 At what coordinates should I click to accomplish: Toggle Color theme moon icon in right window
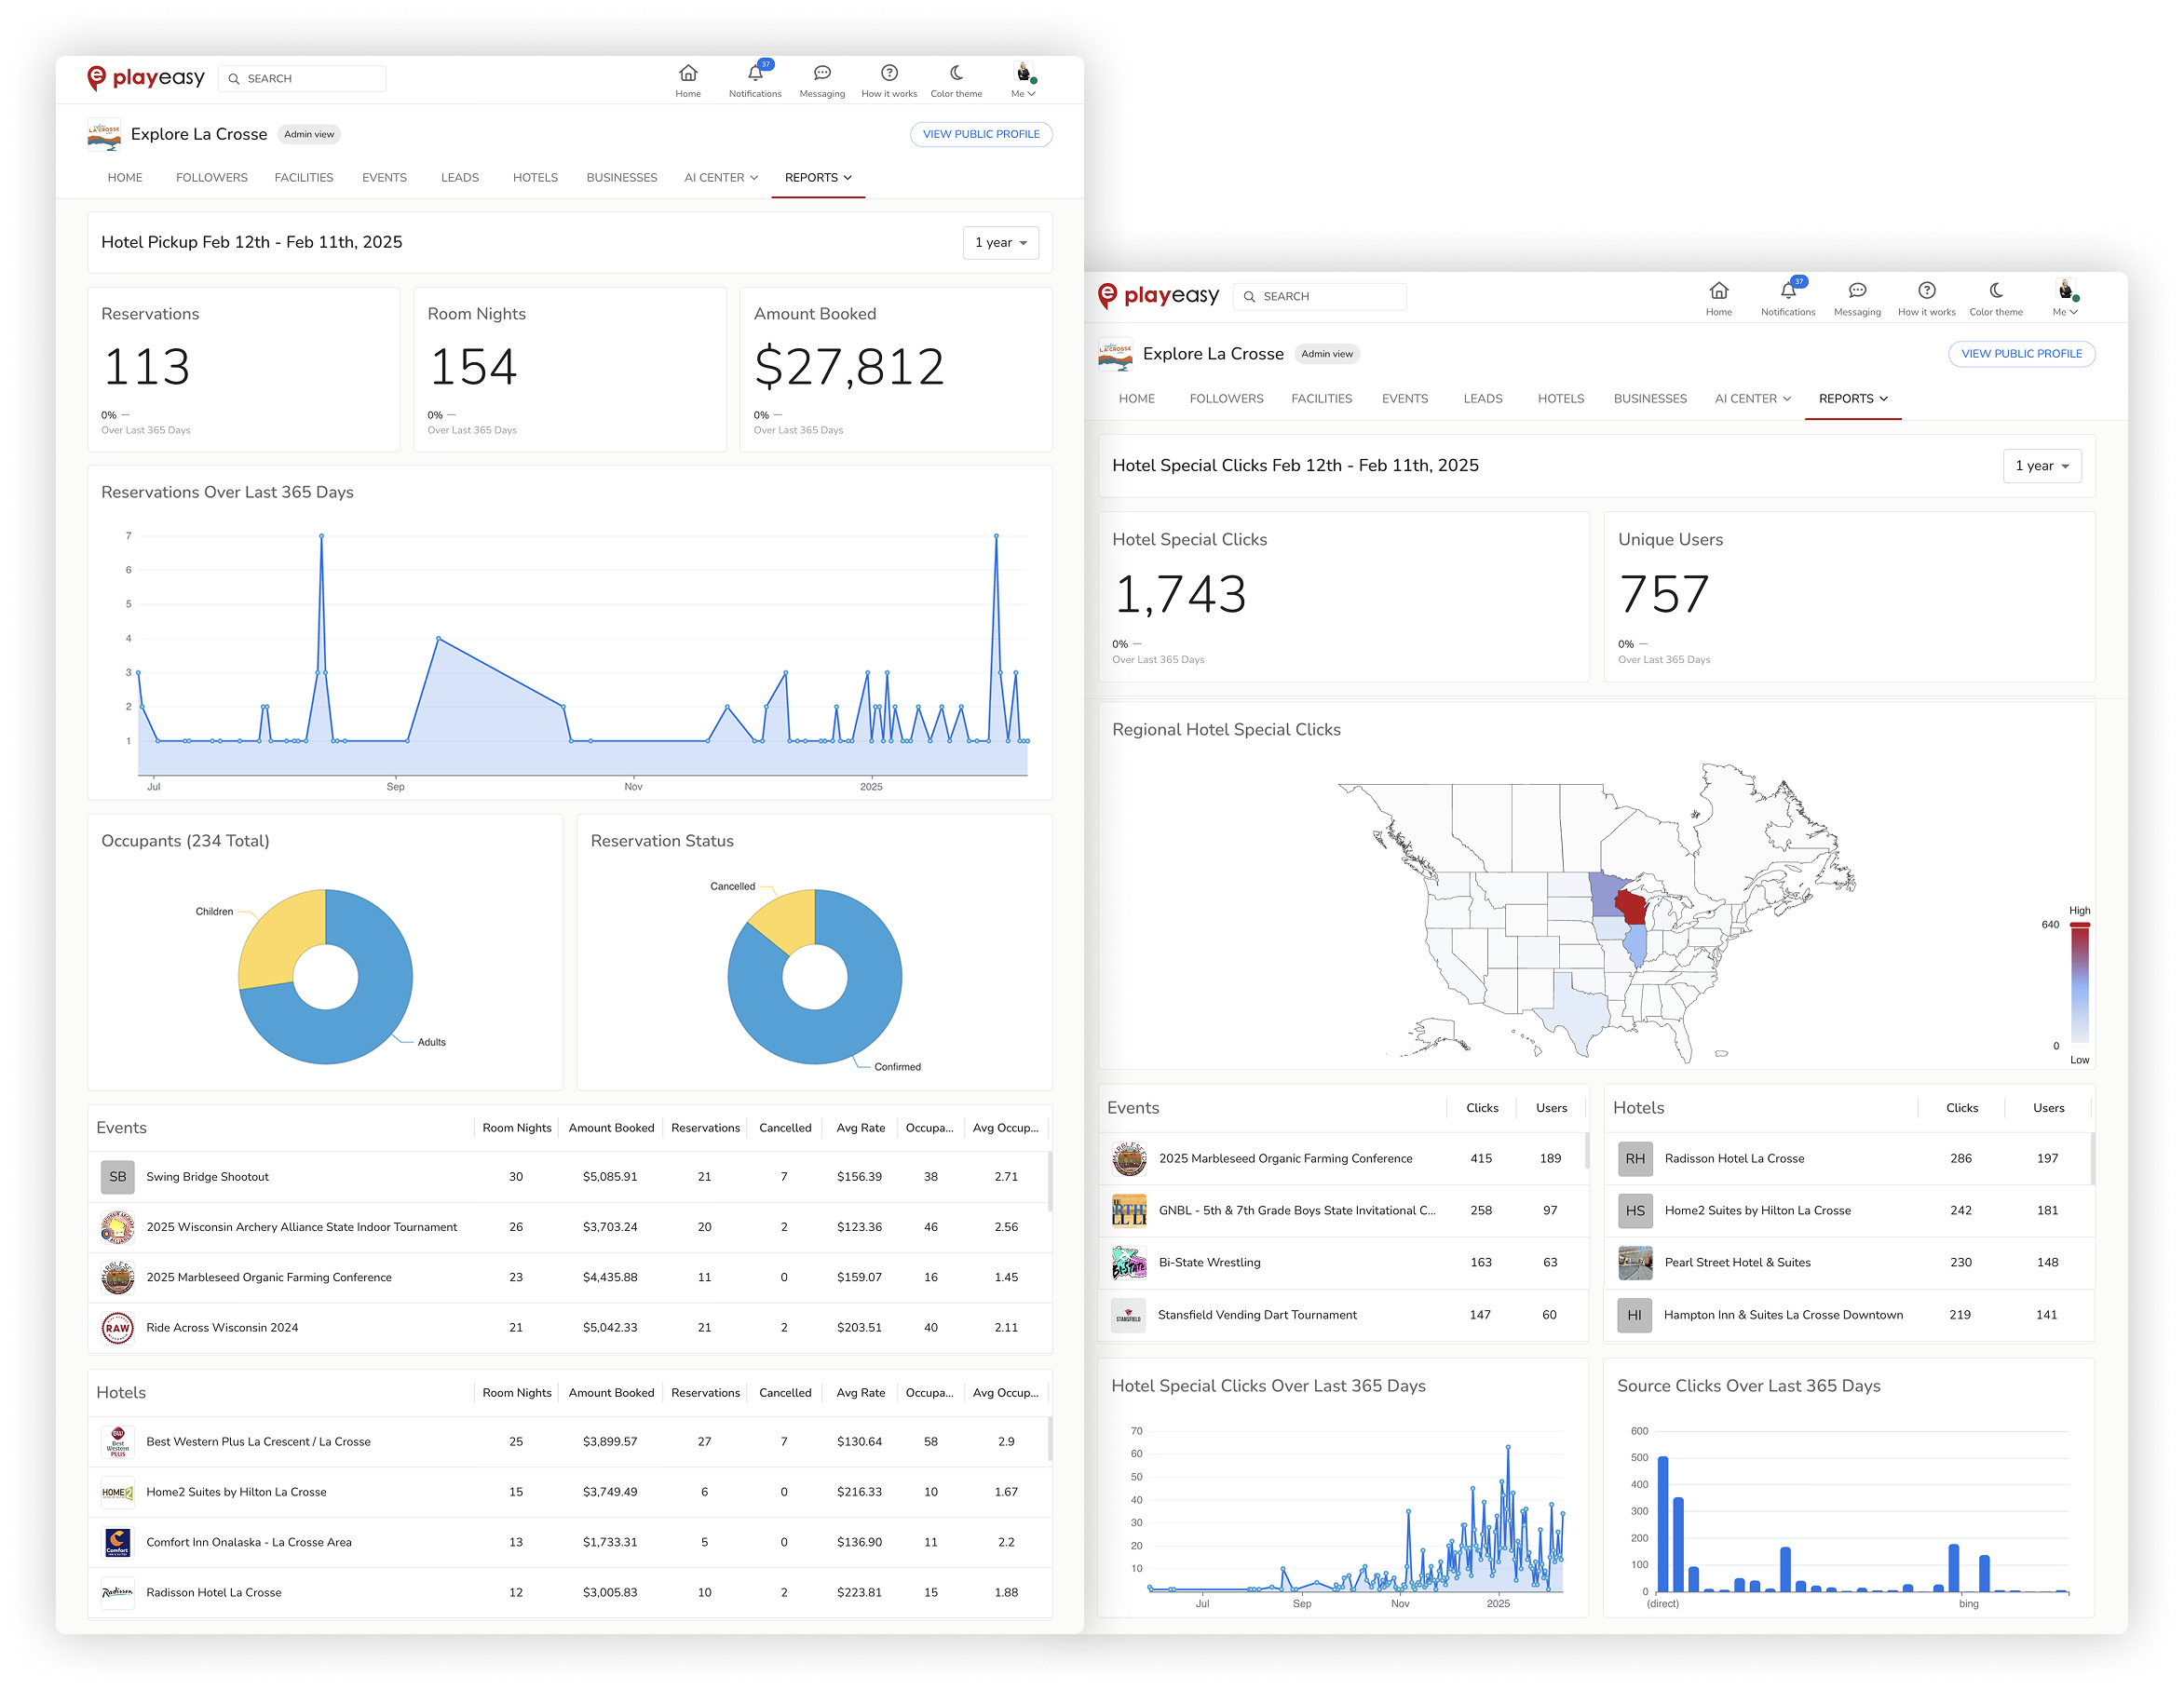(x=1995, y=292)
